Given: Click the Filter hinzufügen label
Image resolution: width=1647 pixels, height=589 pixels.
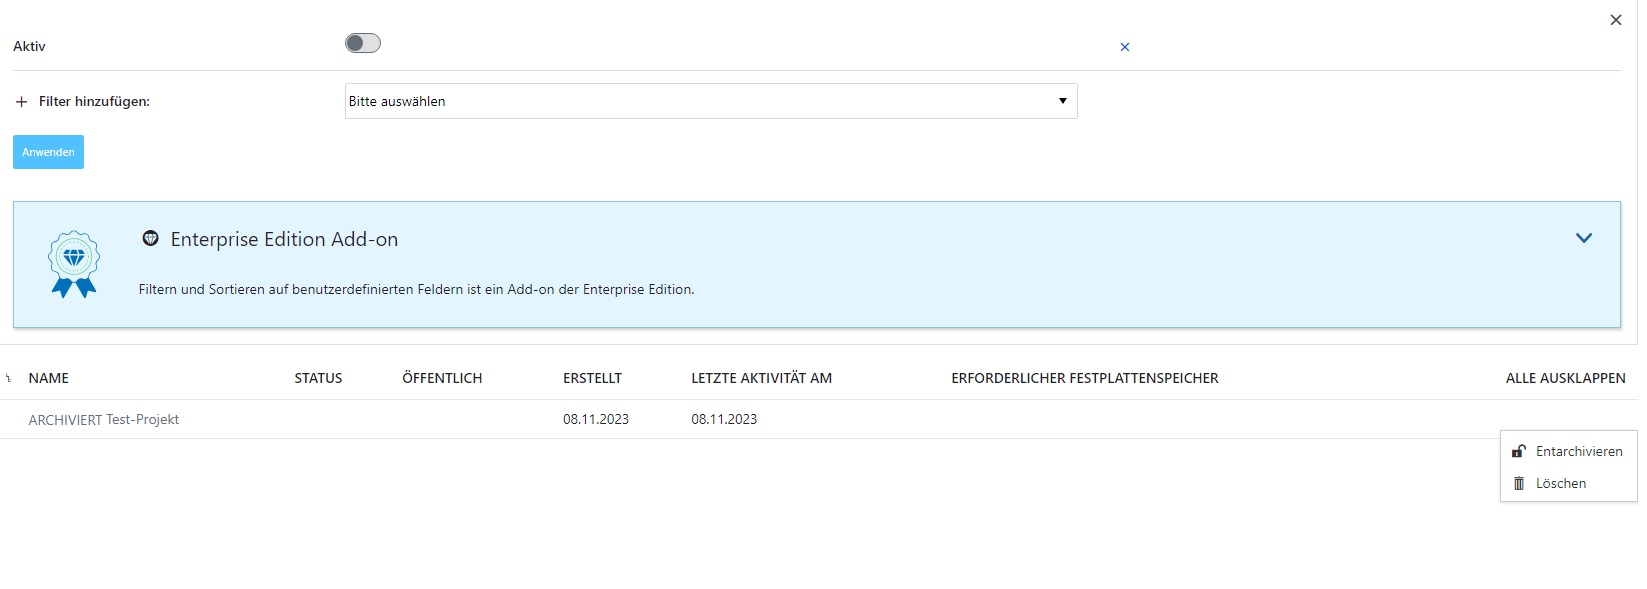Looking at the screenshot, I should (x=94, y=102).
